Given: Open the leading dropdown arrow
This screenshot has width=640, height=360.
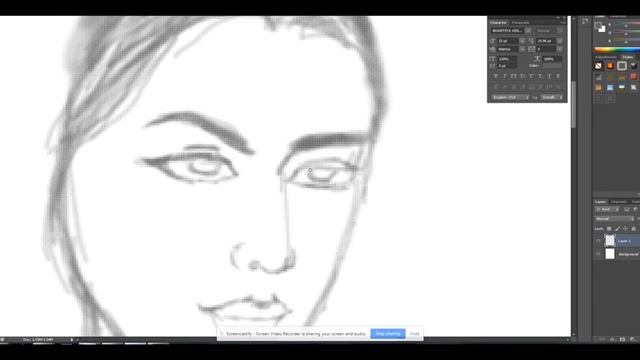Looking at the screenshot, I should tap(560, 41).
